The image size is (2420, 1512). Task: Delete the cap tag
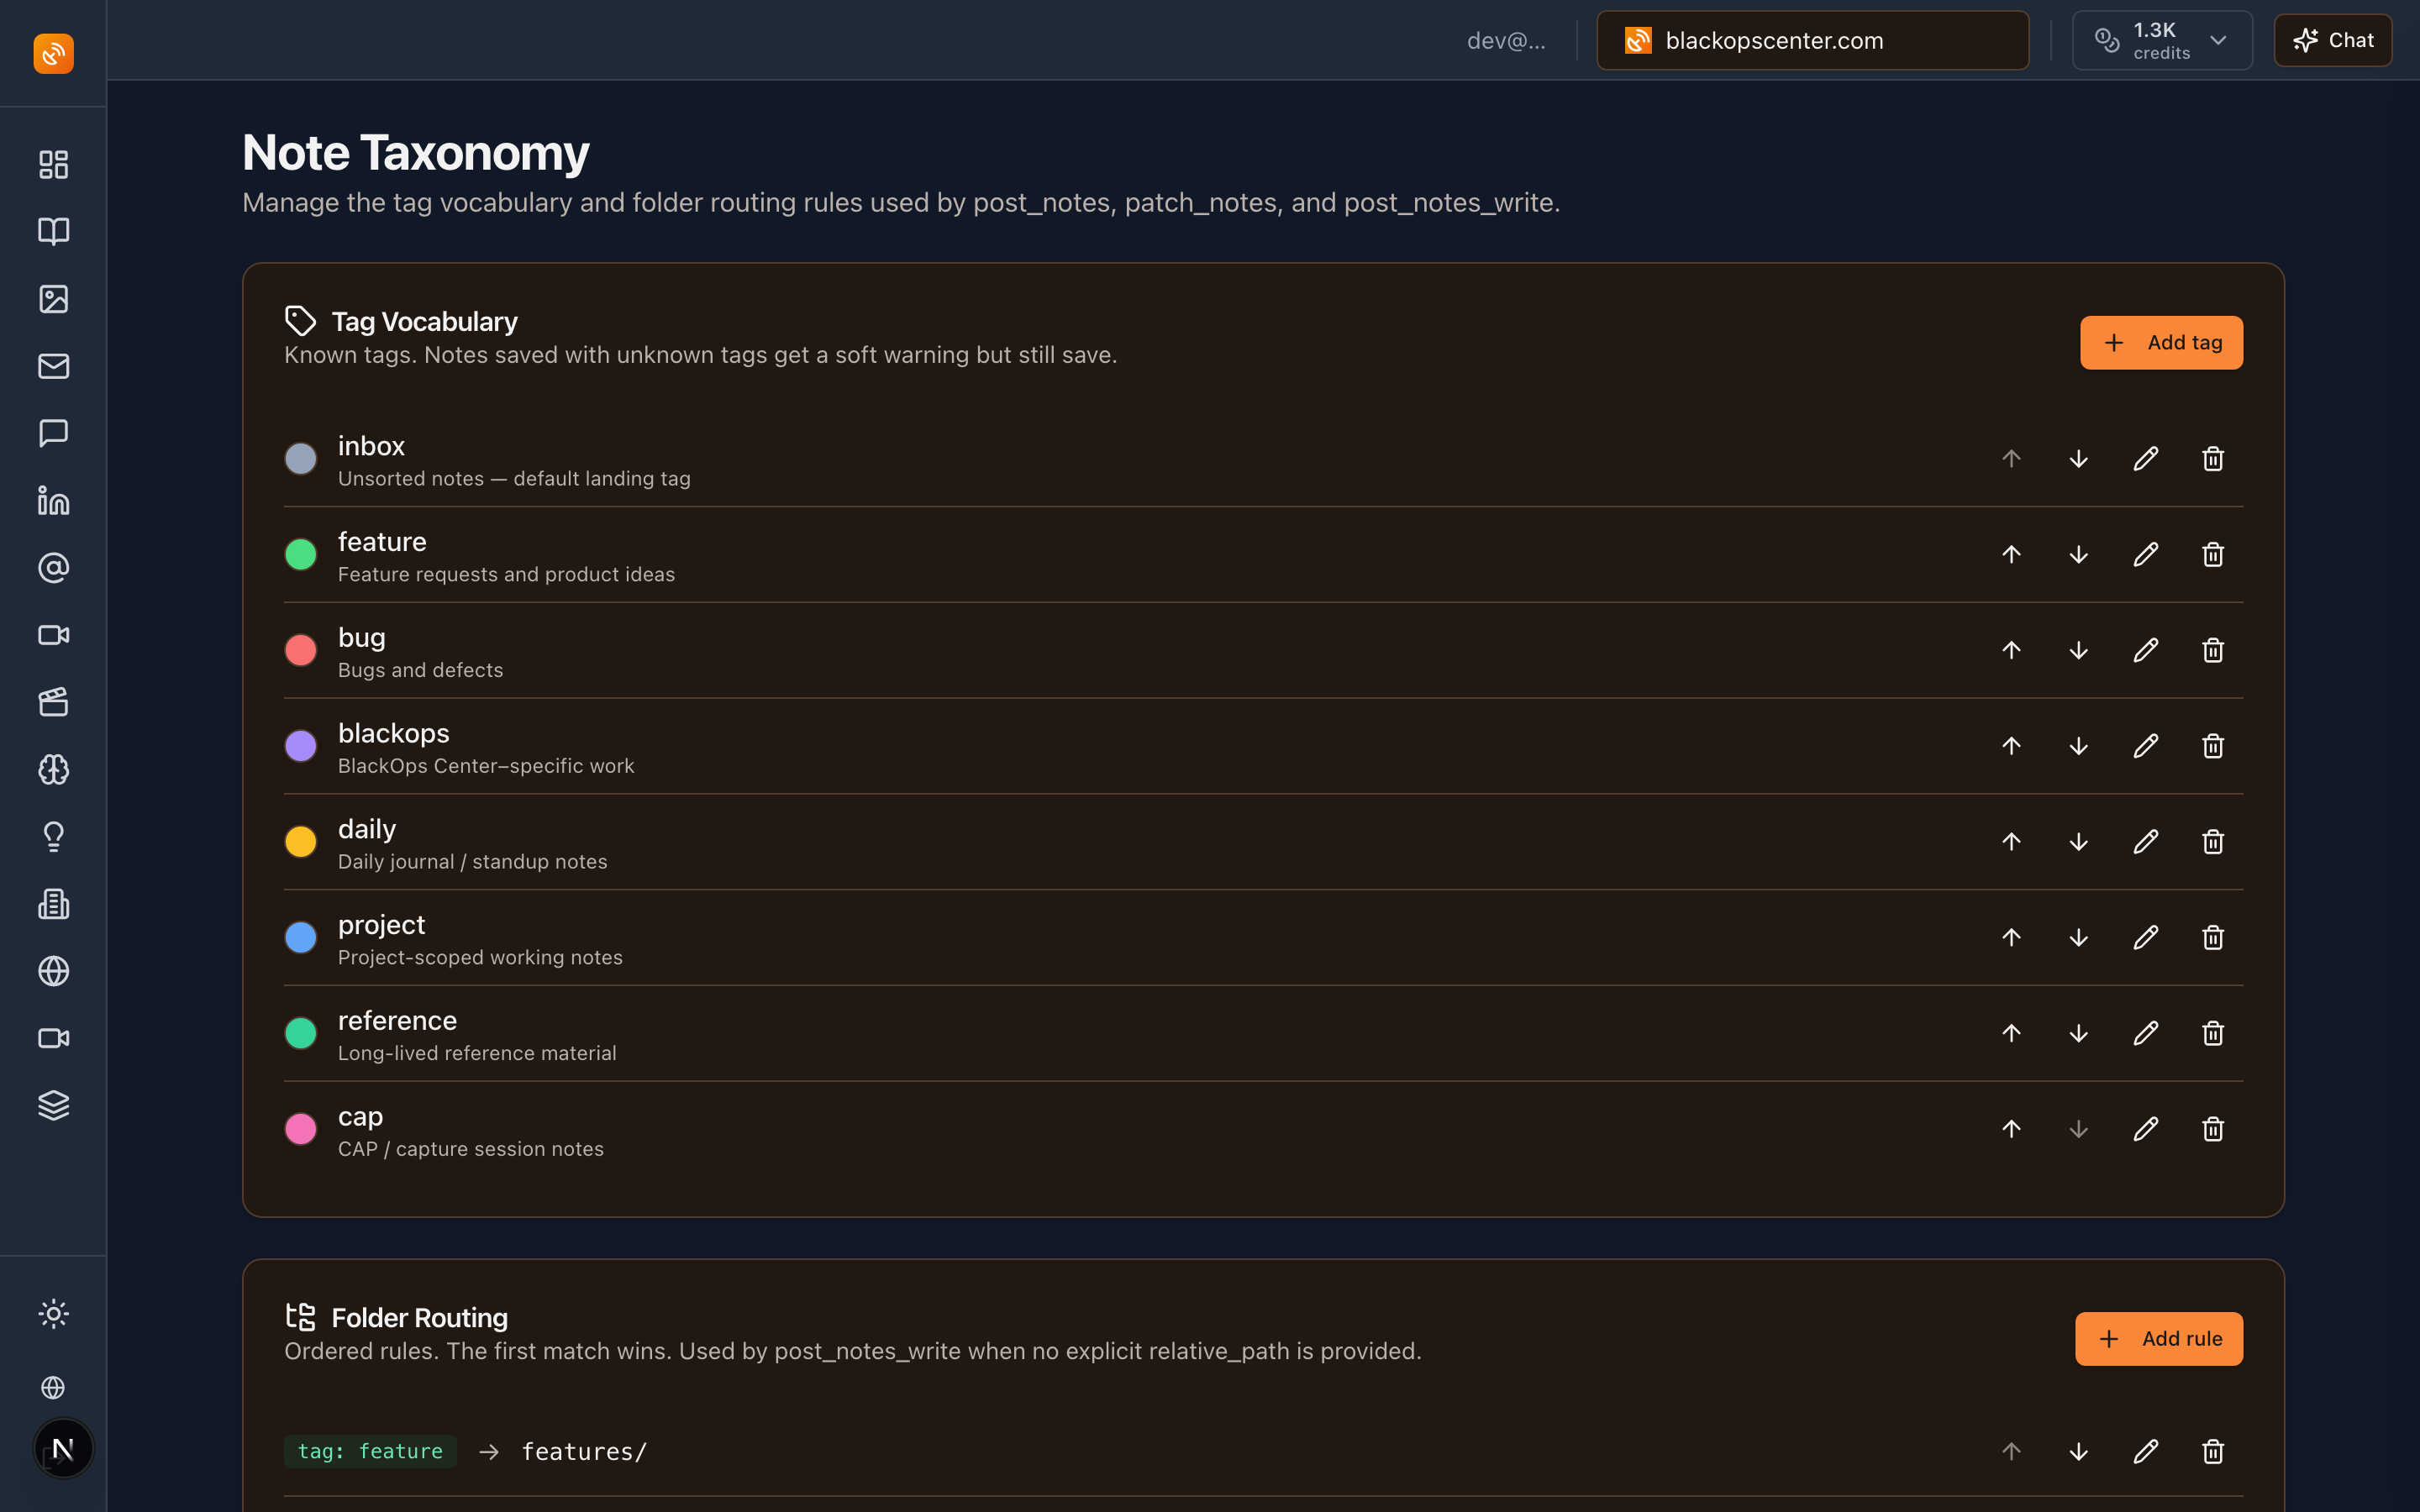(2212, 1129)
